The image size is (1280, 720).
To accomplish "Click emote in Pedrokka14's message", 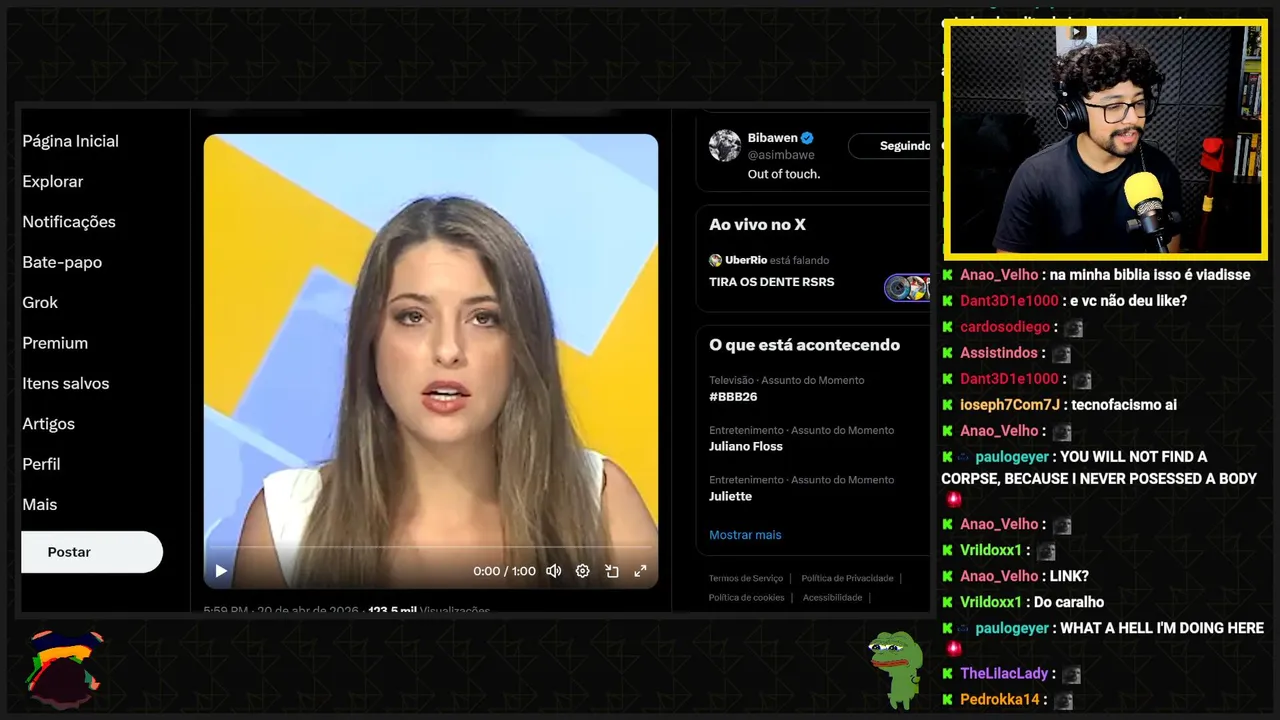I will [1063, 701].
